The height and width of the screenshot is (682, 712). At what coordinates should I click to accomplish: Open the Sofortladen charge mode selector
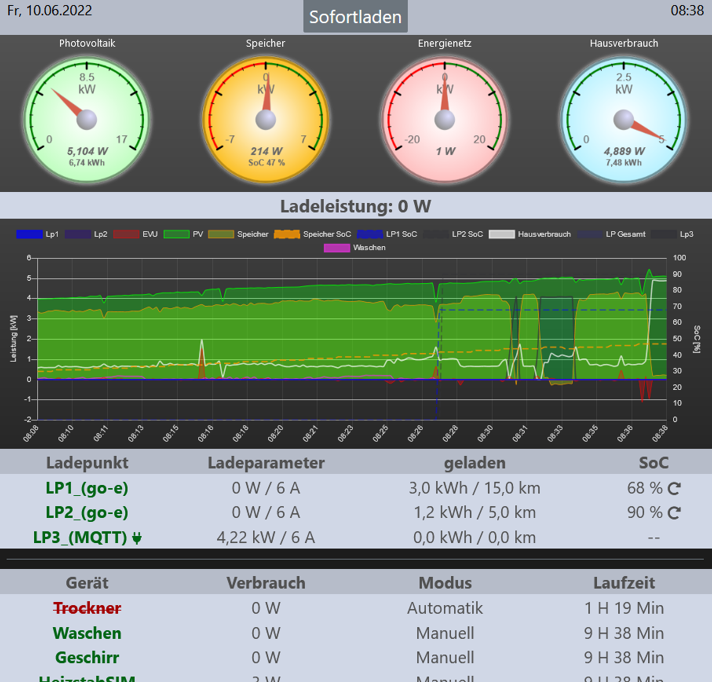(x=355, y=17)
